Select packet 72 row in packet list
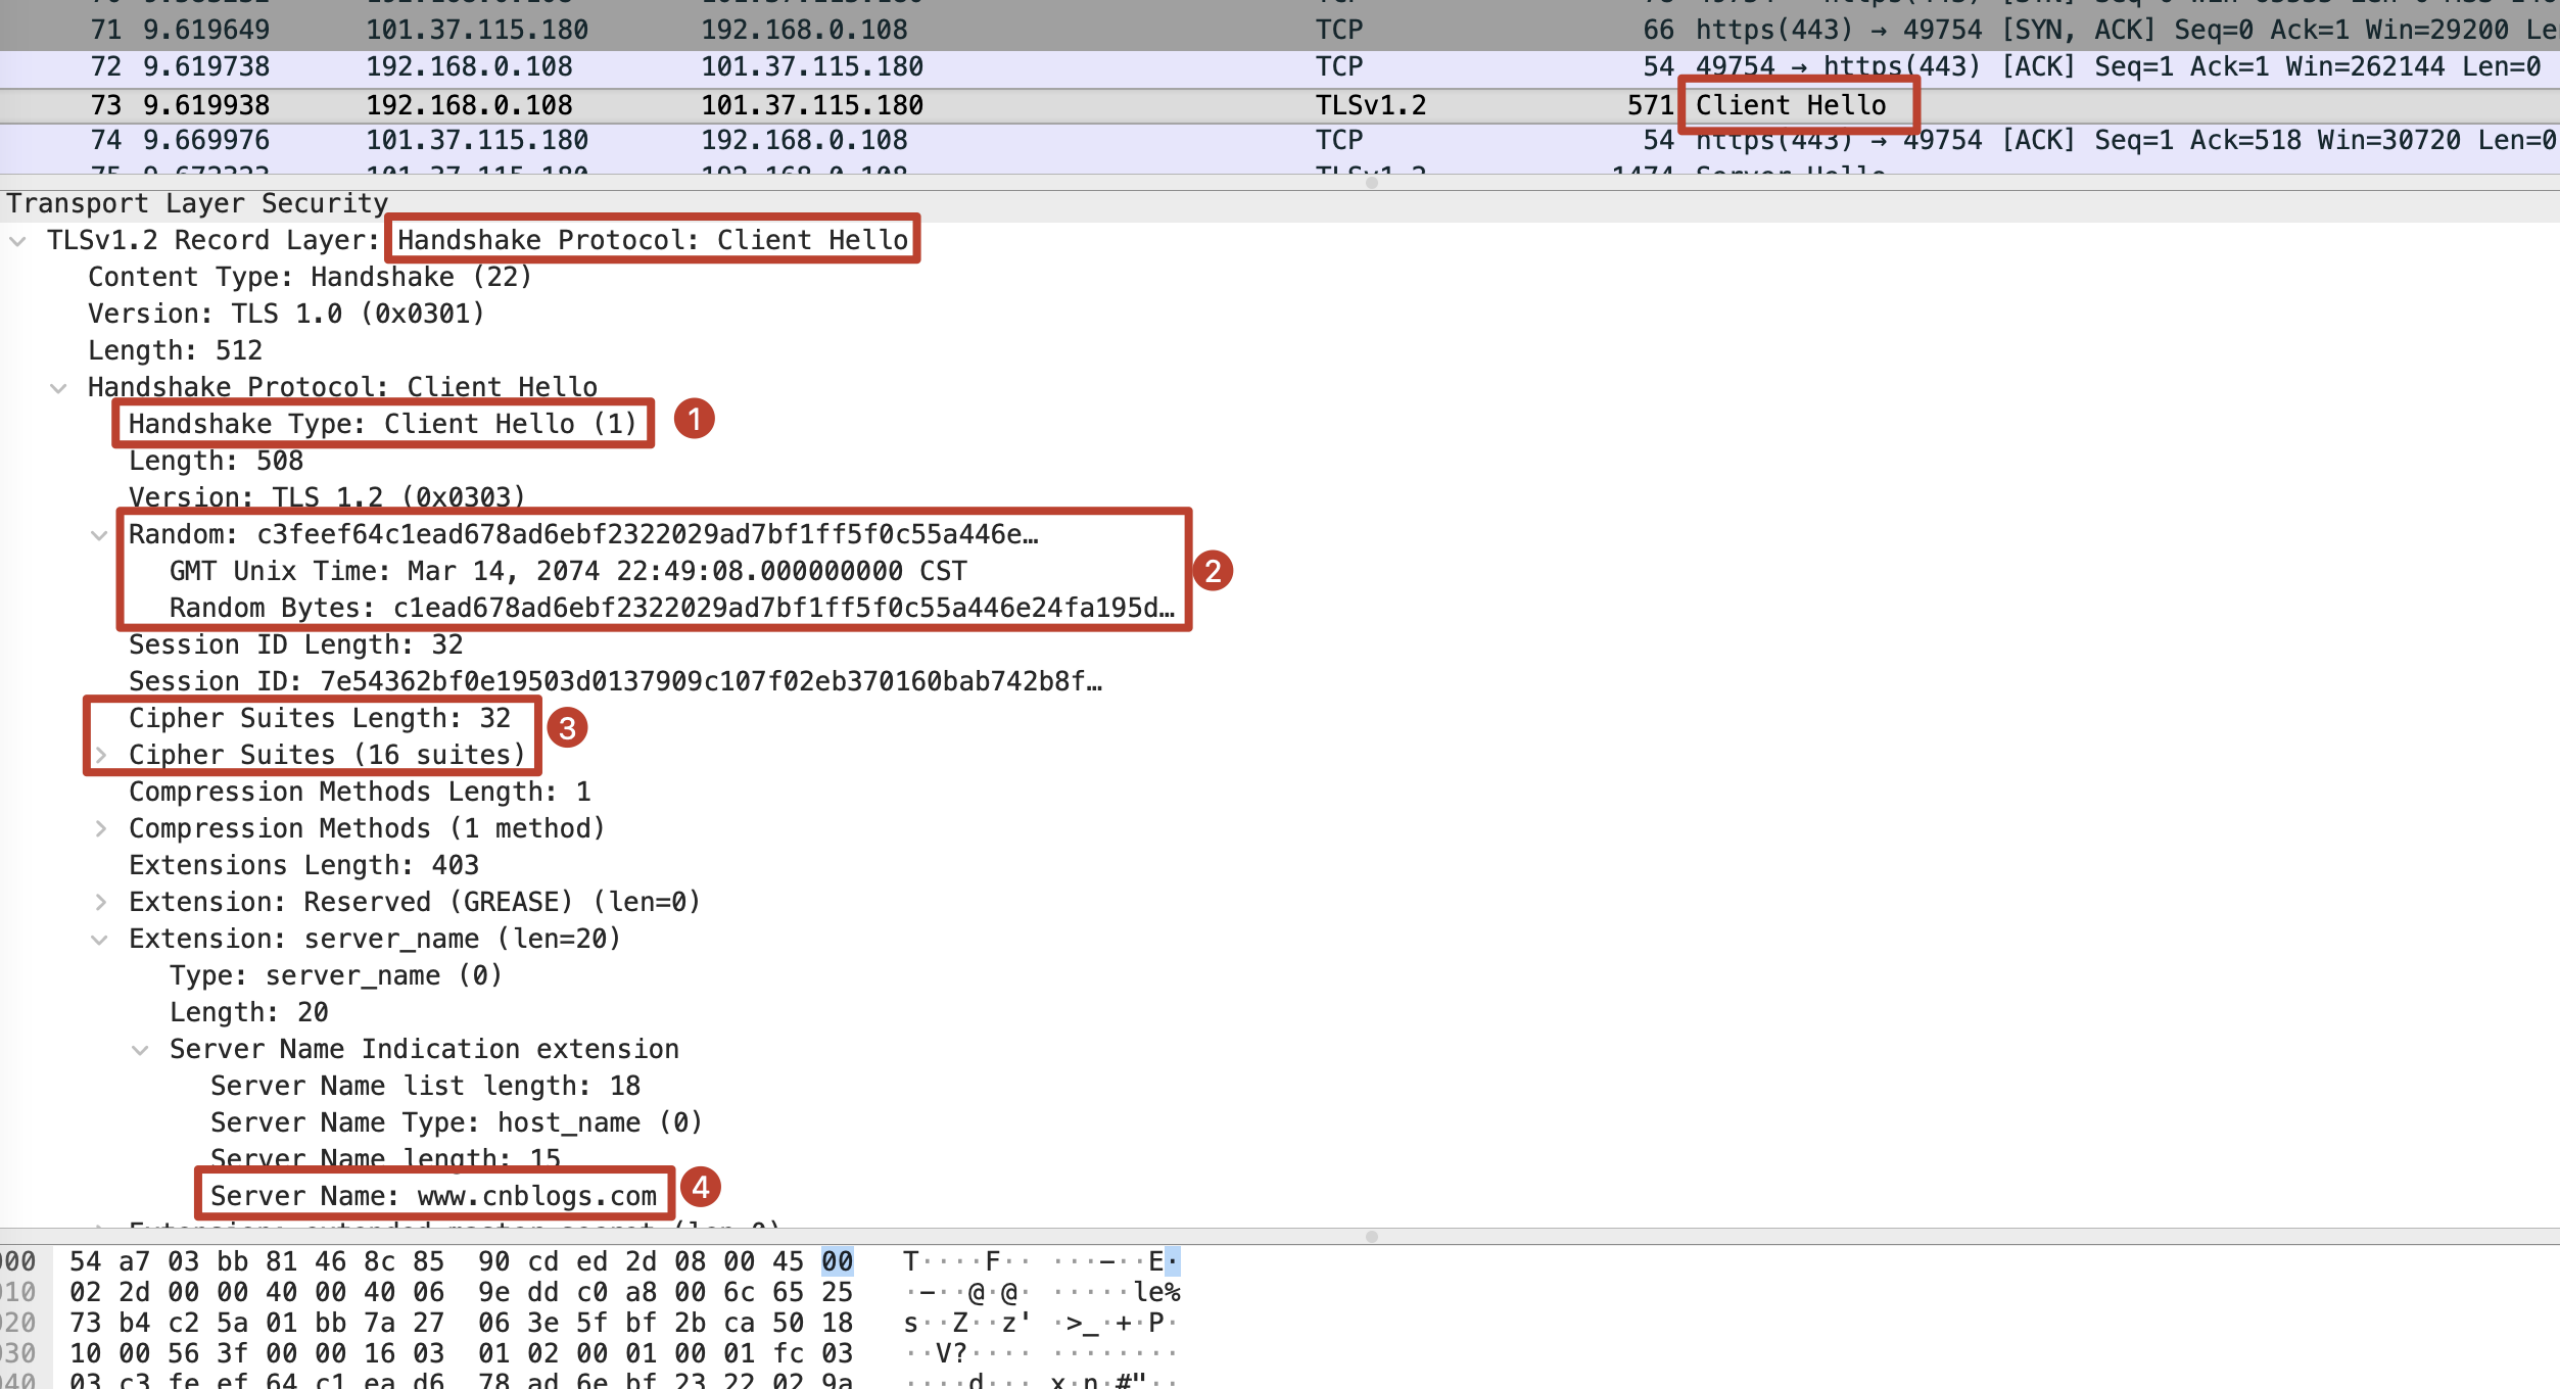 click(x=1280, y=68)
